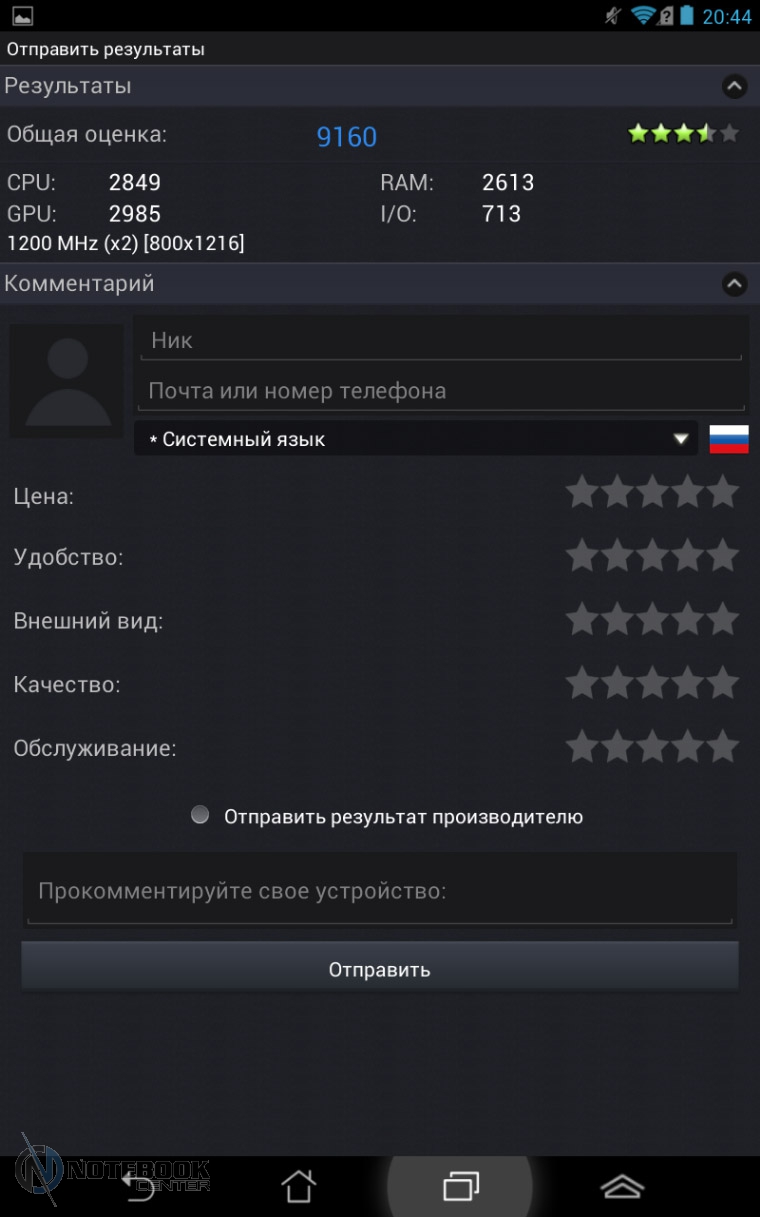Tap the 9160 overall score link
The image size is (760, 1217).
(347, 137)
